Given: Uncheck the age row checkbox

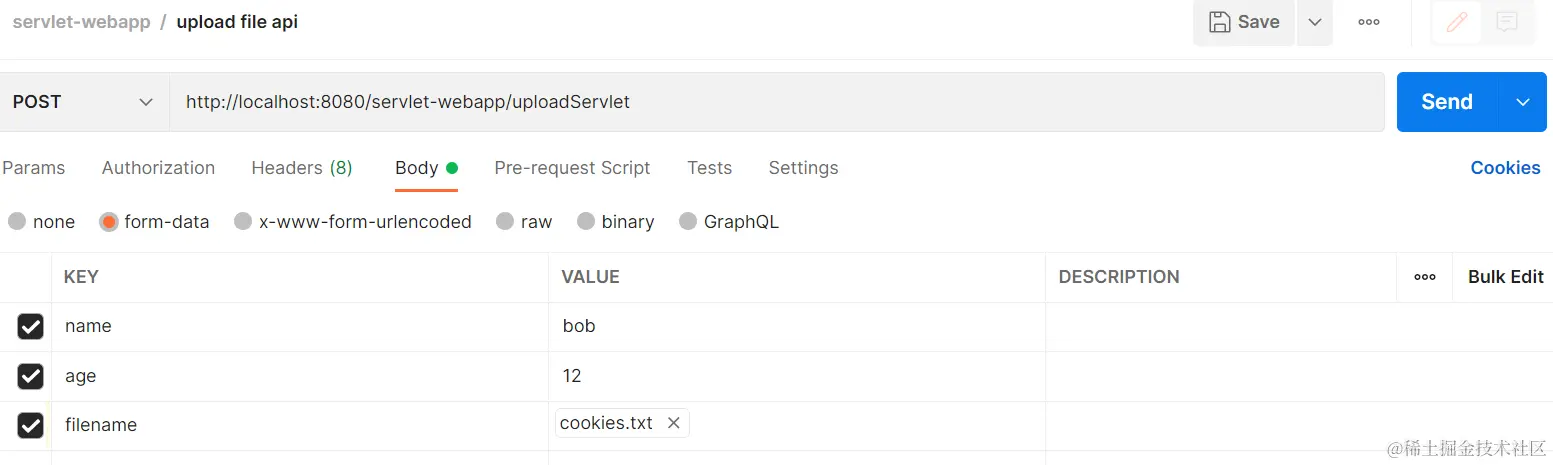Looking at the screenshot, I should 31,376.
